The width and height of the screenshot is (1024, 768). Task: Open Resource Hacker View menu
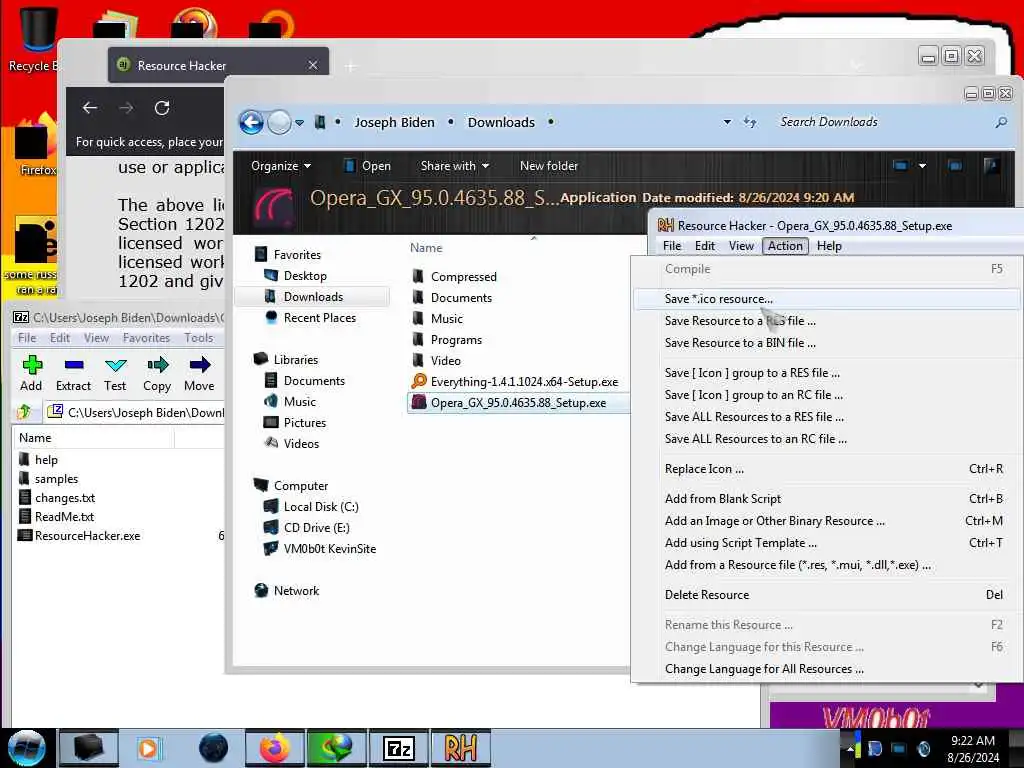tap(741, 246)
